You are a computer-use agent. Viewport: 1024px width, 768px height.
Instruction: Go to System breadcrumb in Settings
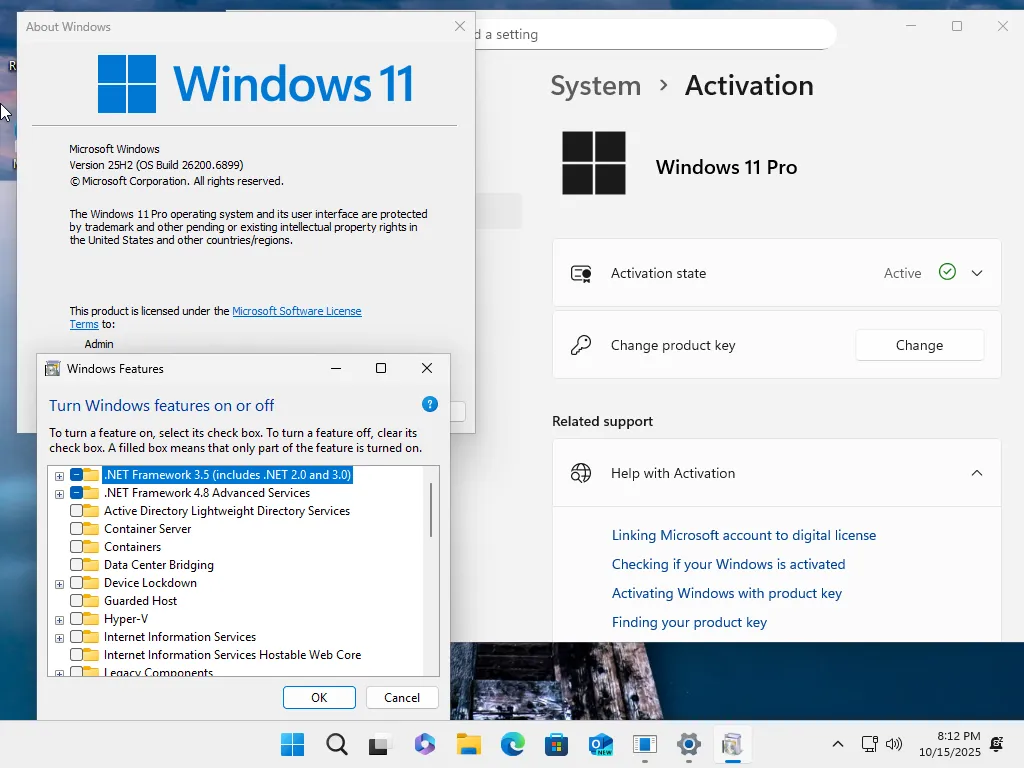click(x=596, y=86)
